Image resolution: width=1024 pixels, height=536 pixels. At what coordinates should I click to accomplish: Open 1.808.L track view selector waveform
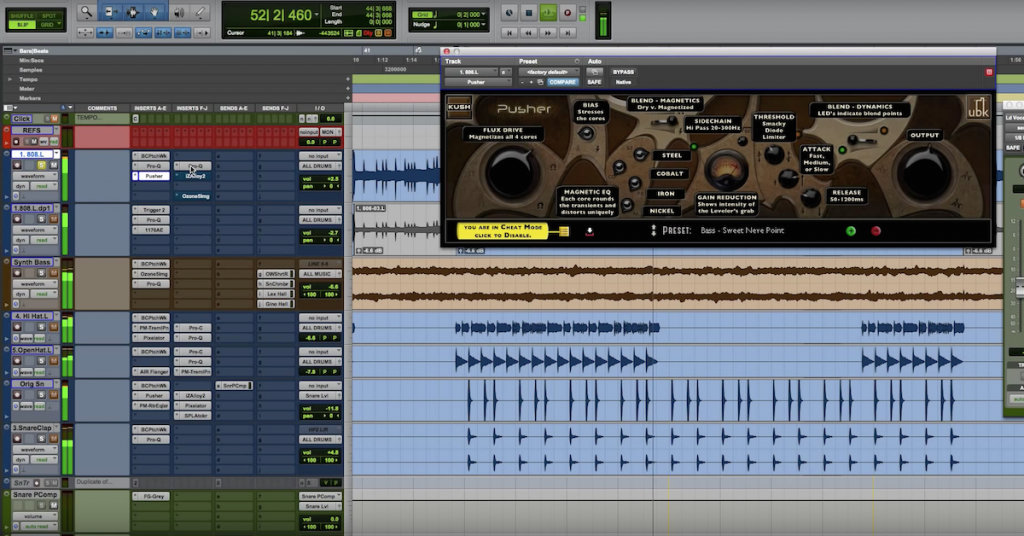(x=35, y=176)
